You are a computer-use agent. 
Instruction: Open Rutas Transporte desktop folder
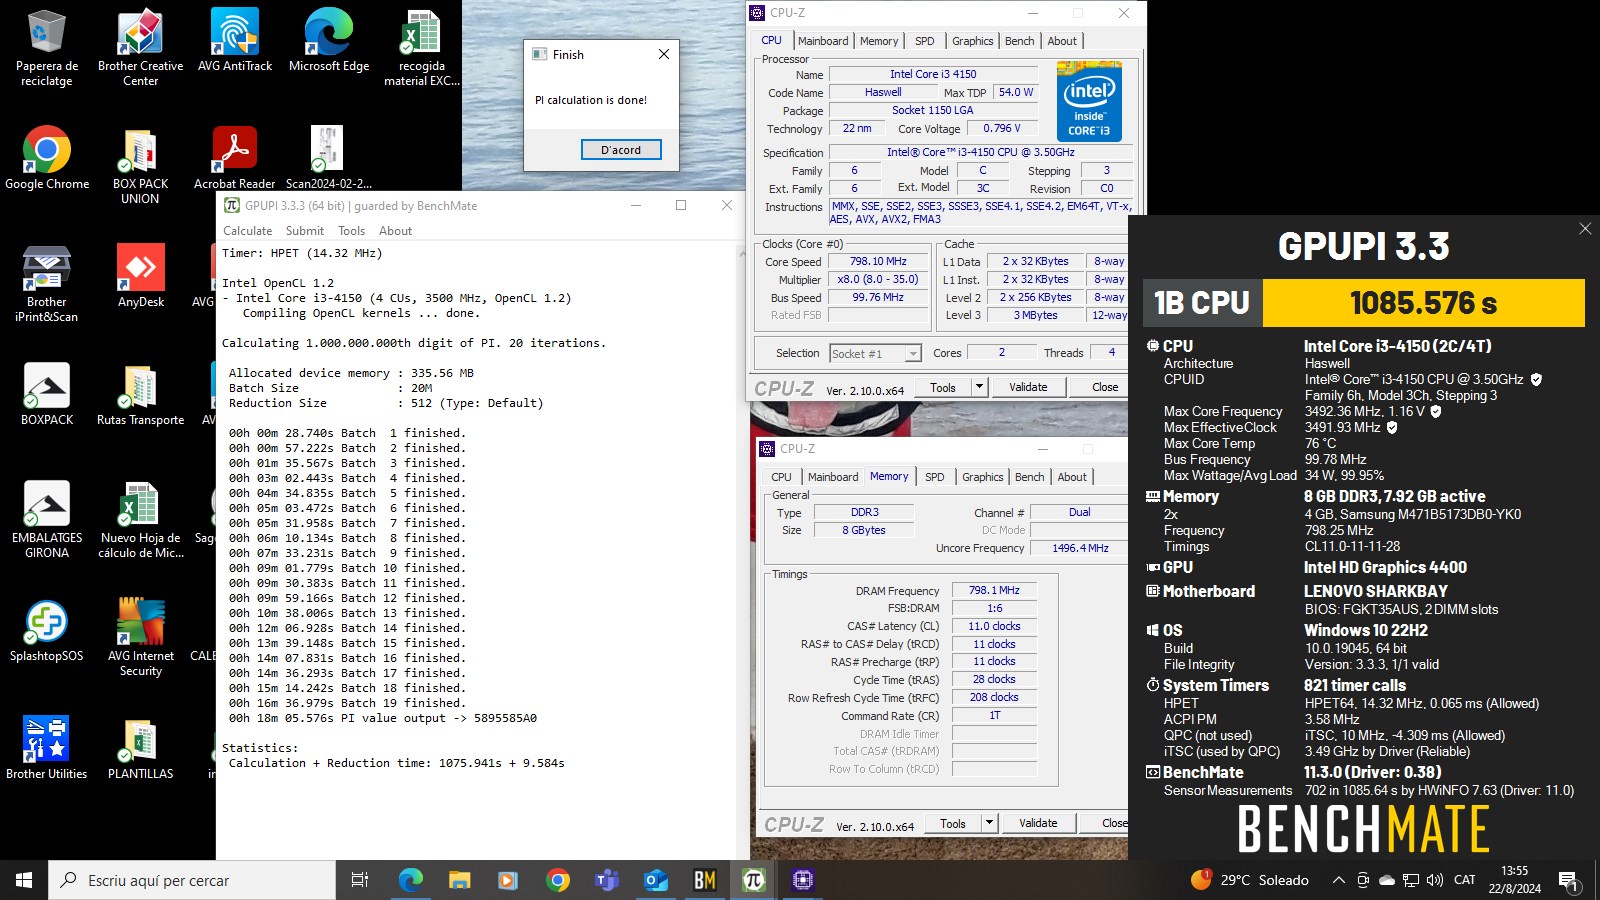pos(140,394)
